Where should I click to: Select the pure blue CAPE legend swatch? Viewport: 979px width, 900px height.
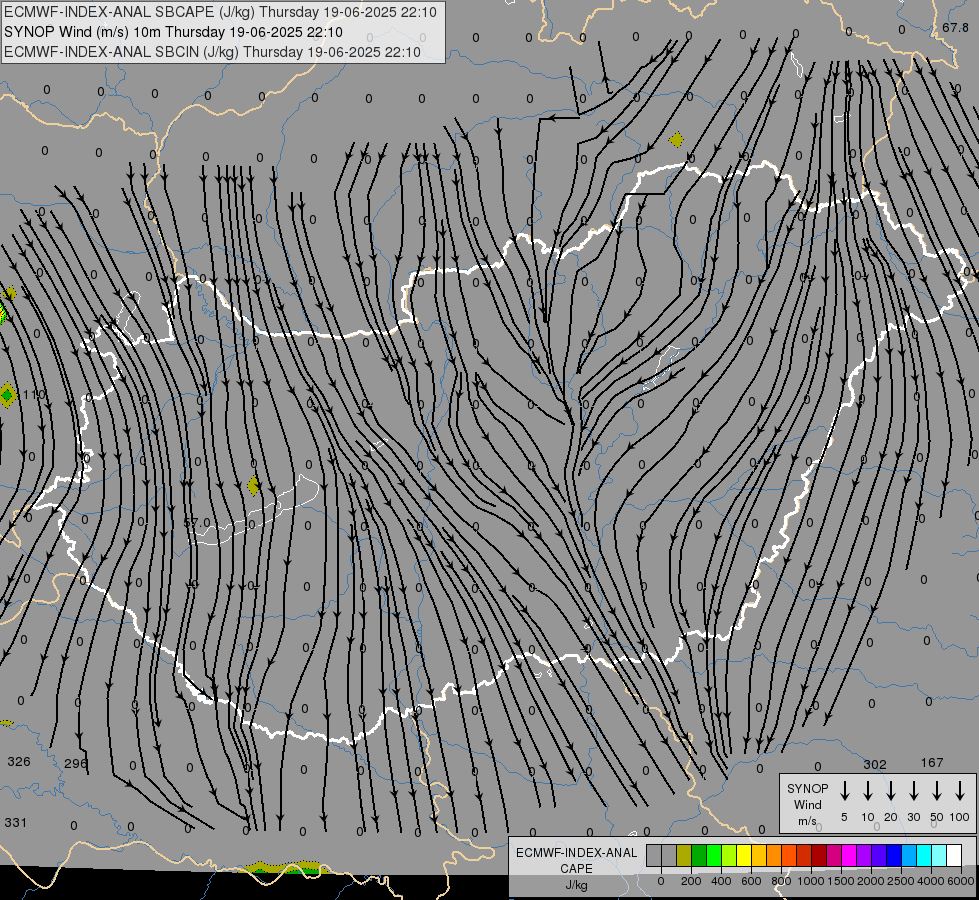tap(893, 855)
